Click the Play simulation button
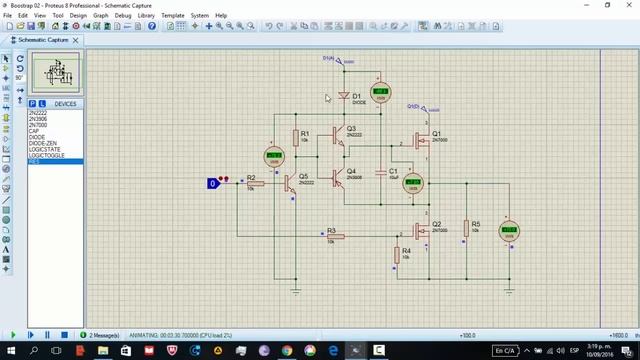The width and height of the screenshot is (640, 360). (13, 335)
